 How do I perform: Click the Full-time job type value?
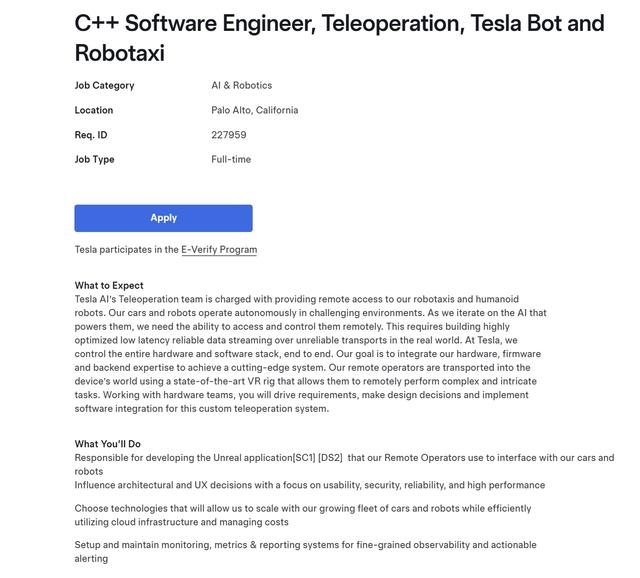pyautogui.click(x=231, y=159)
